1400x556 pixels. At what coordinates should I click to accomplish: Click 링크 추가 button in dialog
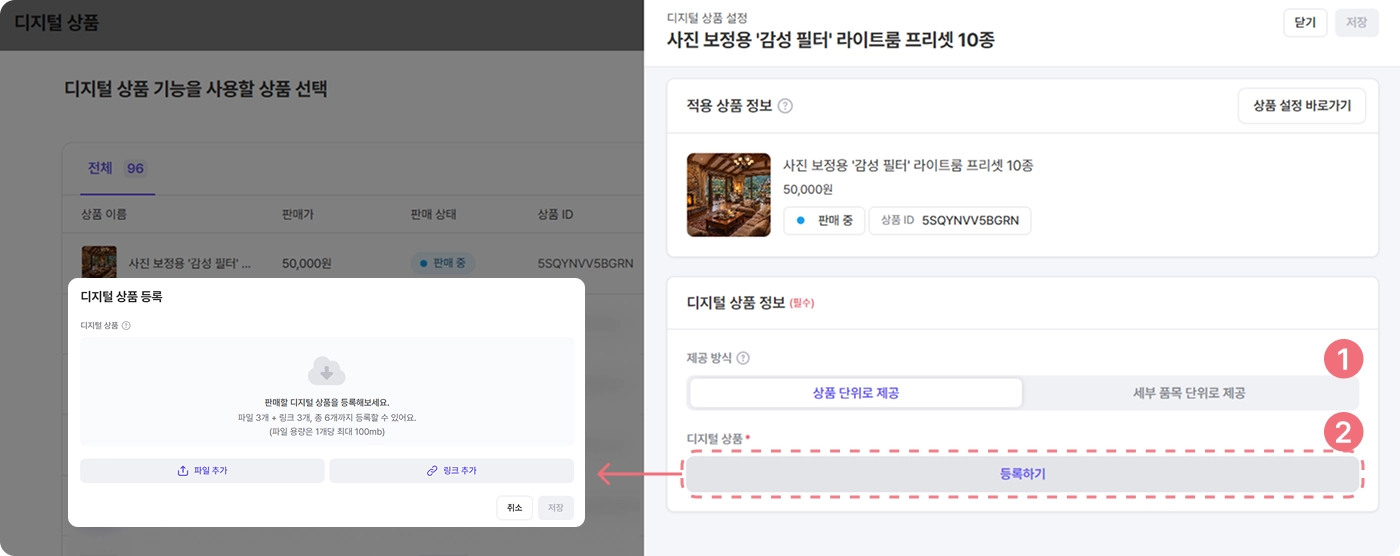[x=451, y=470]
